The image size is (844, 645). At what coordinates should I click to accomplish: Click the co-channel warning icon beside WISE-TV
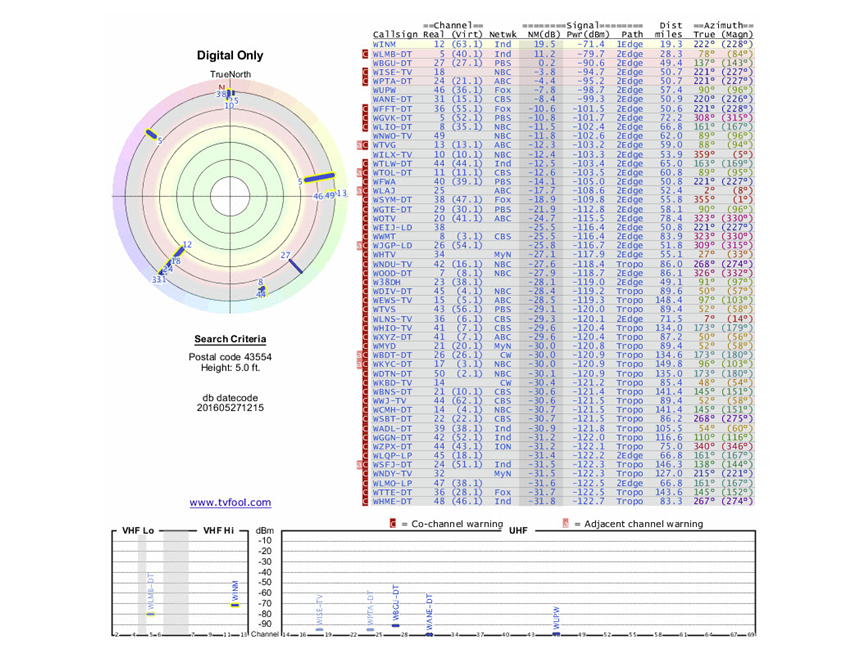pyautogui.click(x=365, y=72)
